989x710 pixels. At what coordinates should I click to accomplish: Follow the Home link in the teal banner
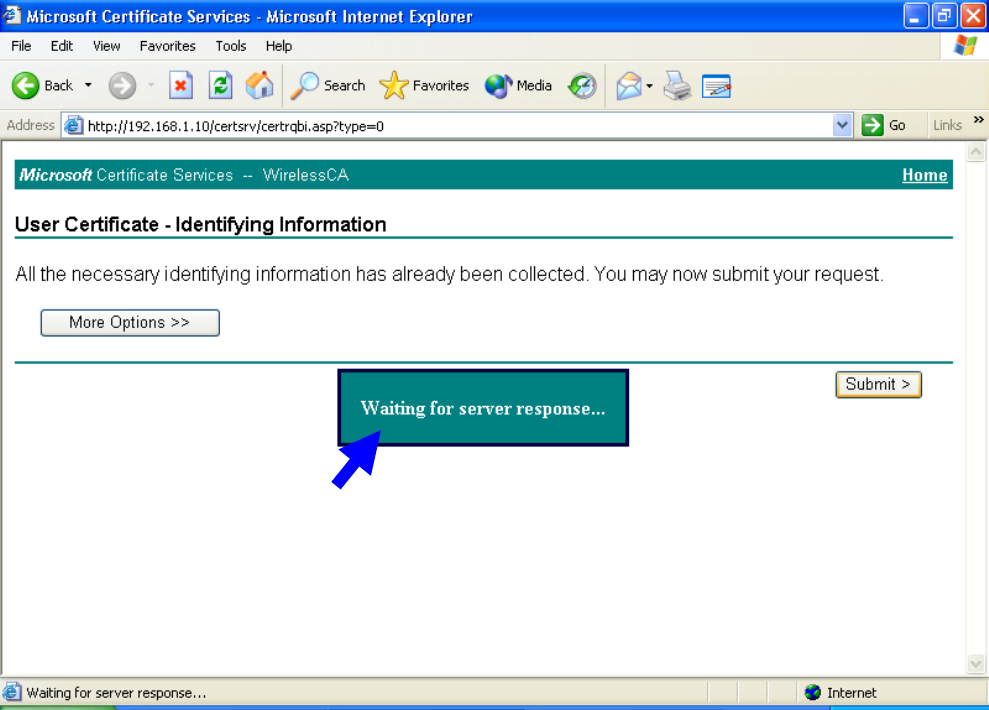925,175
